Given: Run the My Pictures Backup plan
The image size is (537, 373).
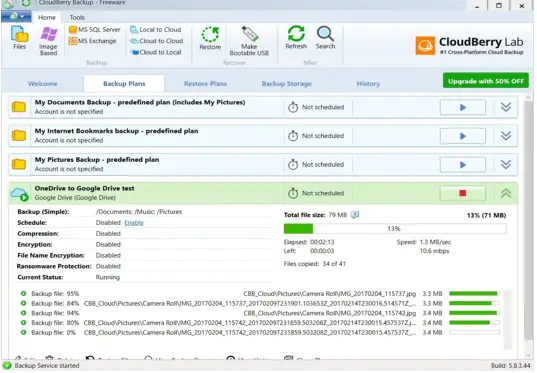Looking at the screenshot, I should pos(462,165).
